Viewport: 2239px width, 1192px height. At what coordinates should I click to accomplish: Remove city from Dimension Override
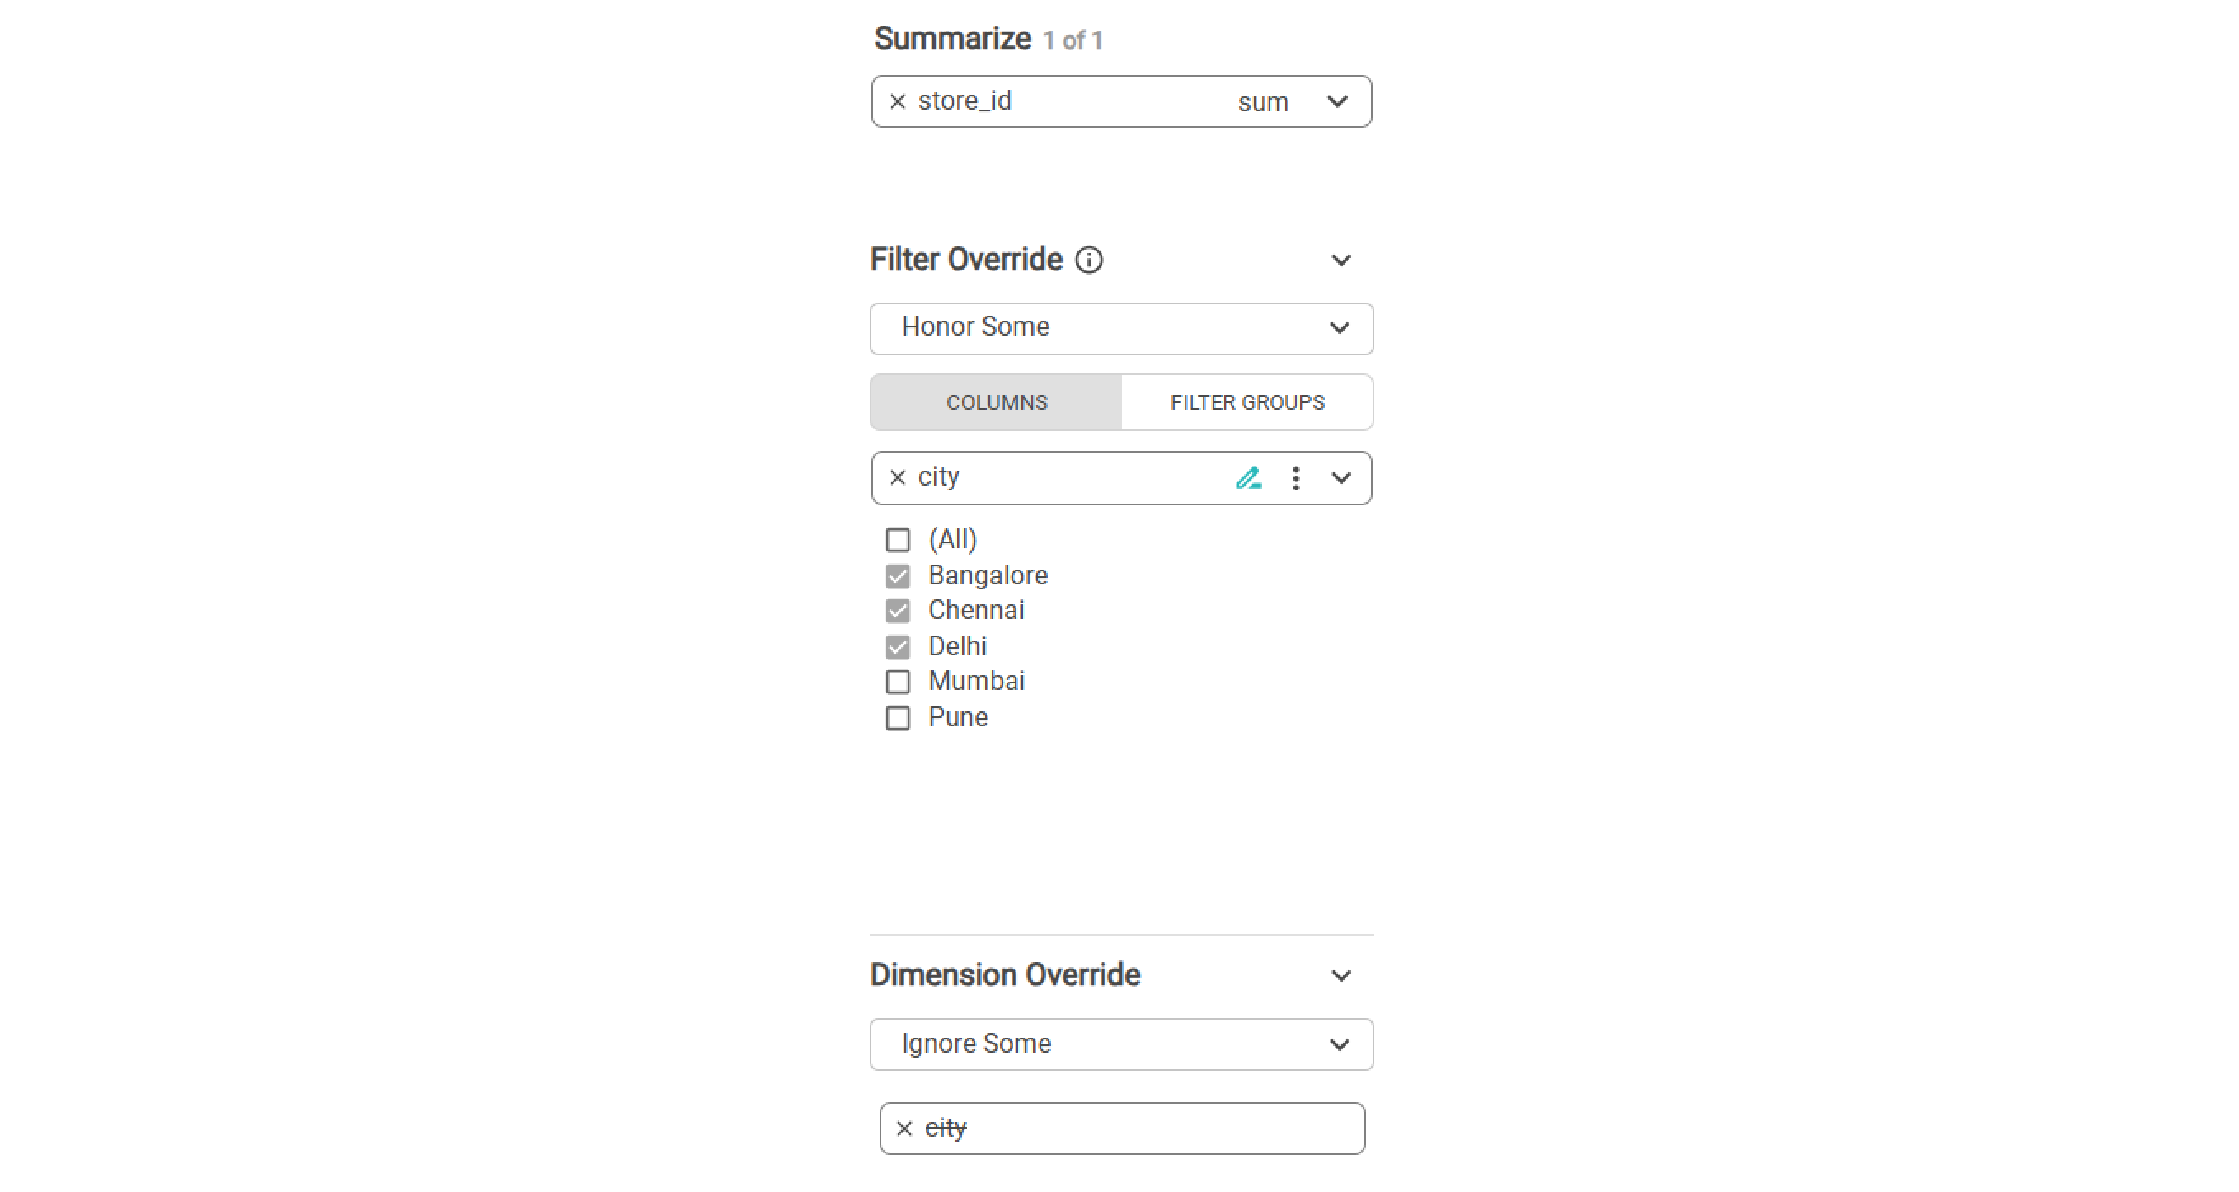tap(904, 1128)
